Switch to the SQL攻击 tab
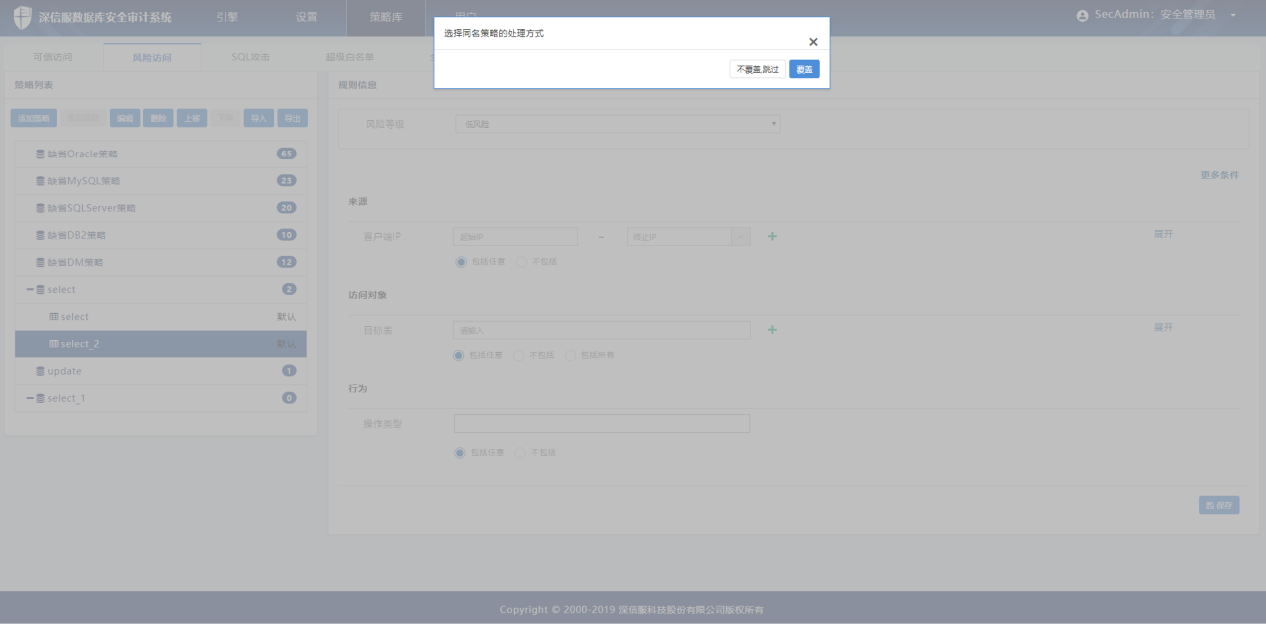Screen dimensions: 1266x625 click(x=250, y=57)
